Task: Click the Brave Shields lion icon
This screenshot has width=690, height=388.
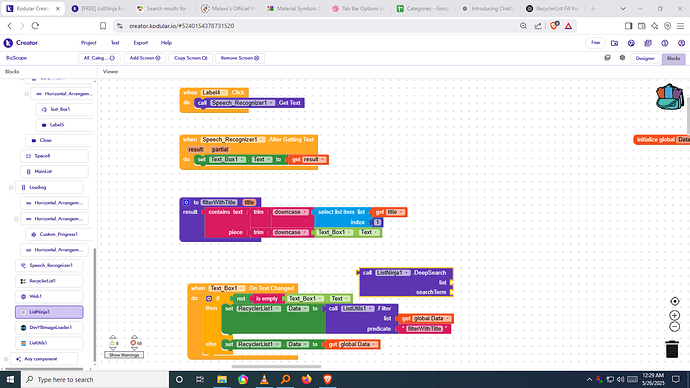Action: 554,26
